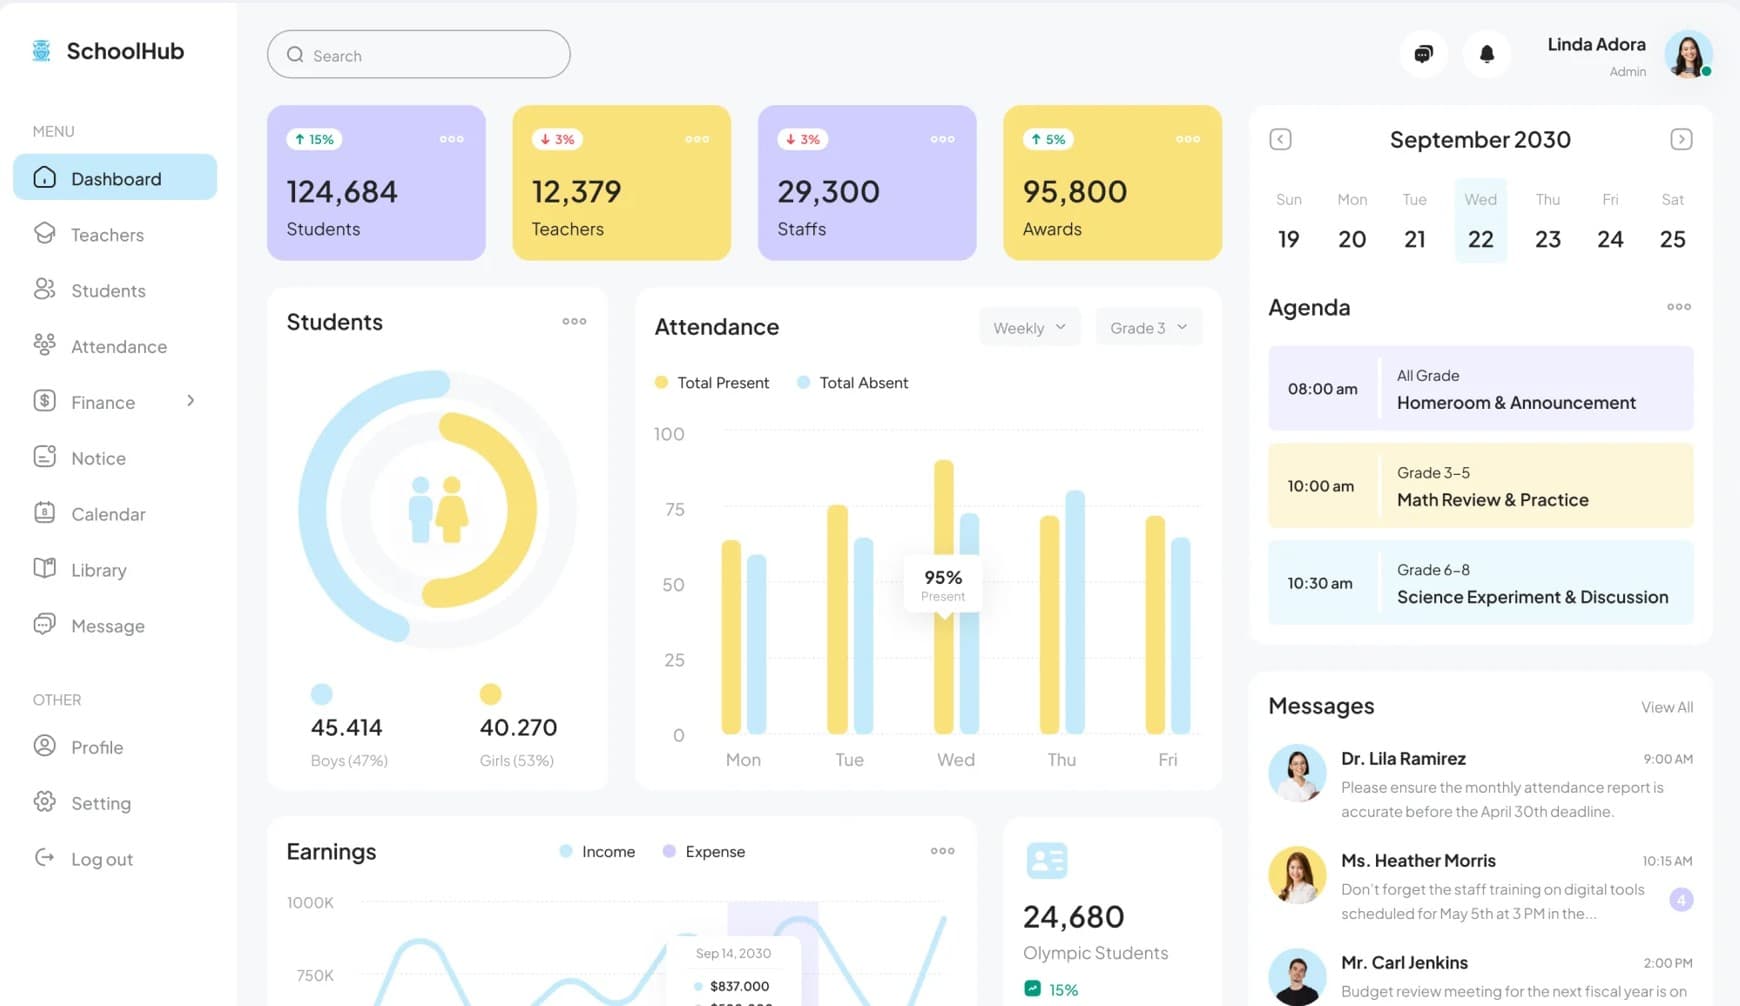Open the Grade 3 filter dropdown

tap(1148, 328)
